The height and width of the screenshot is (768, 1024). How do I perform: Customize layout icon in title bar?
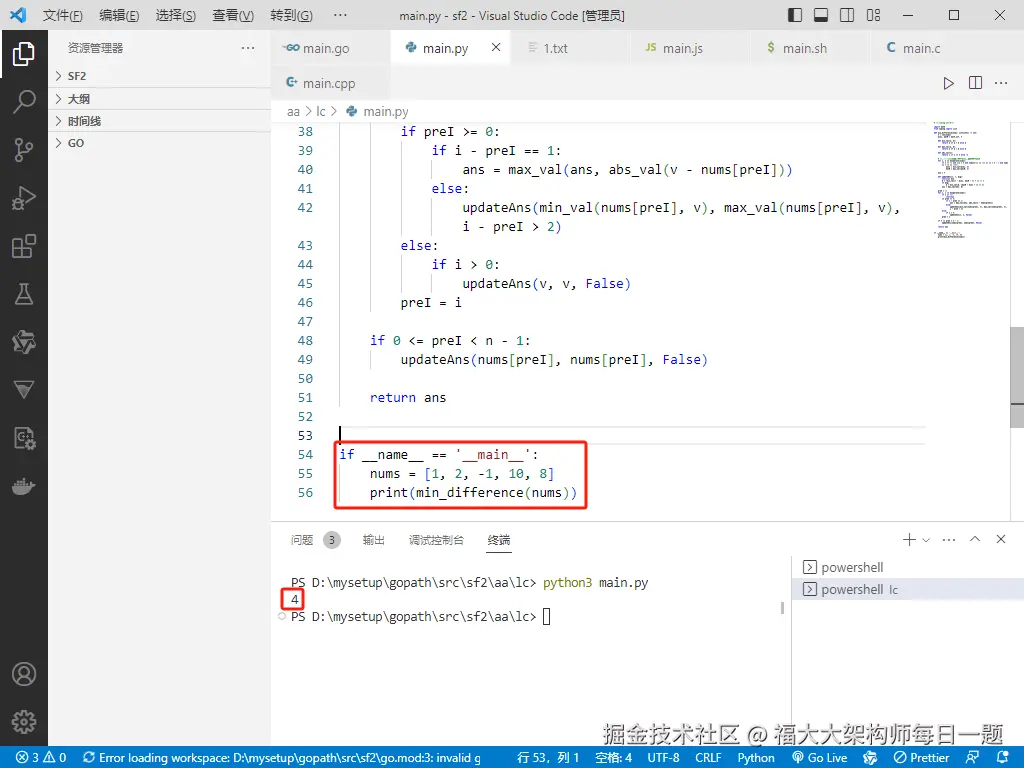click(873, 15)
